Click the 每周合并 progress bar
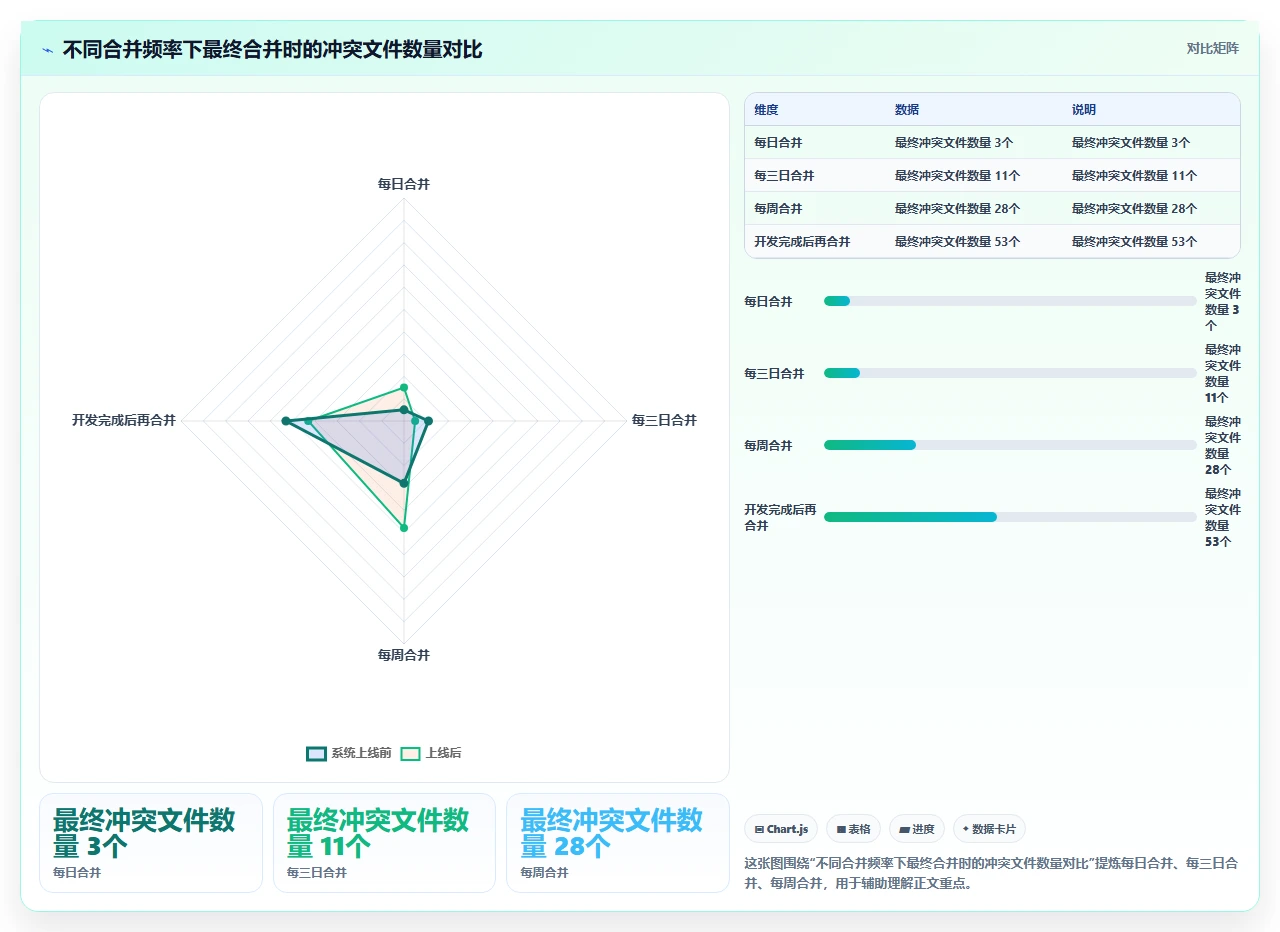 pyautogui.click(x=1010, y=445)
